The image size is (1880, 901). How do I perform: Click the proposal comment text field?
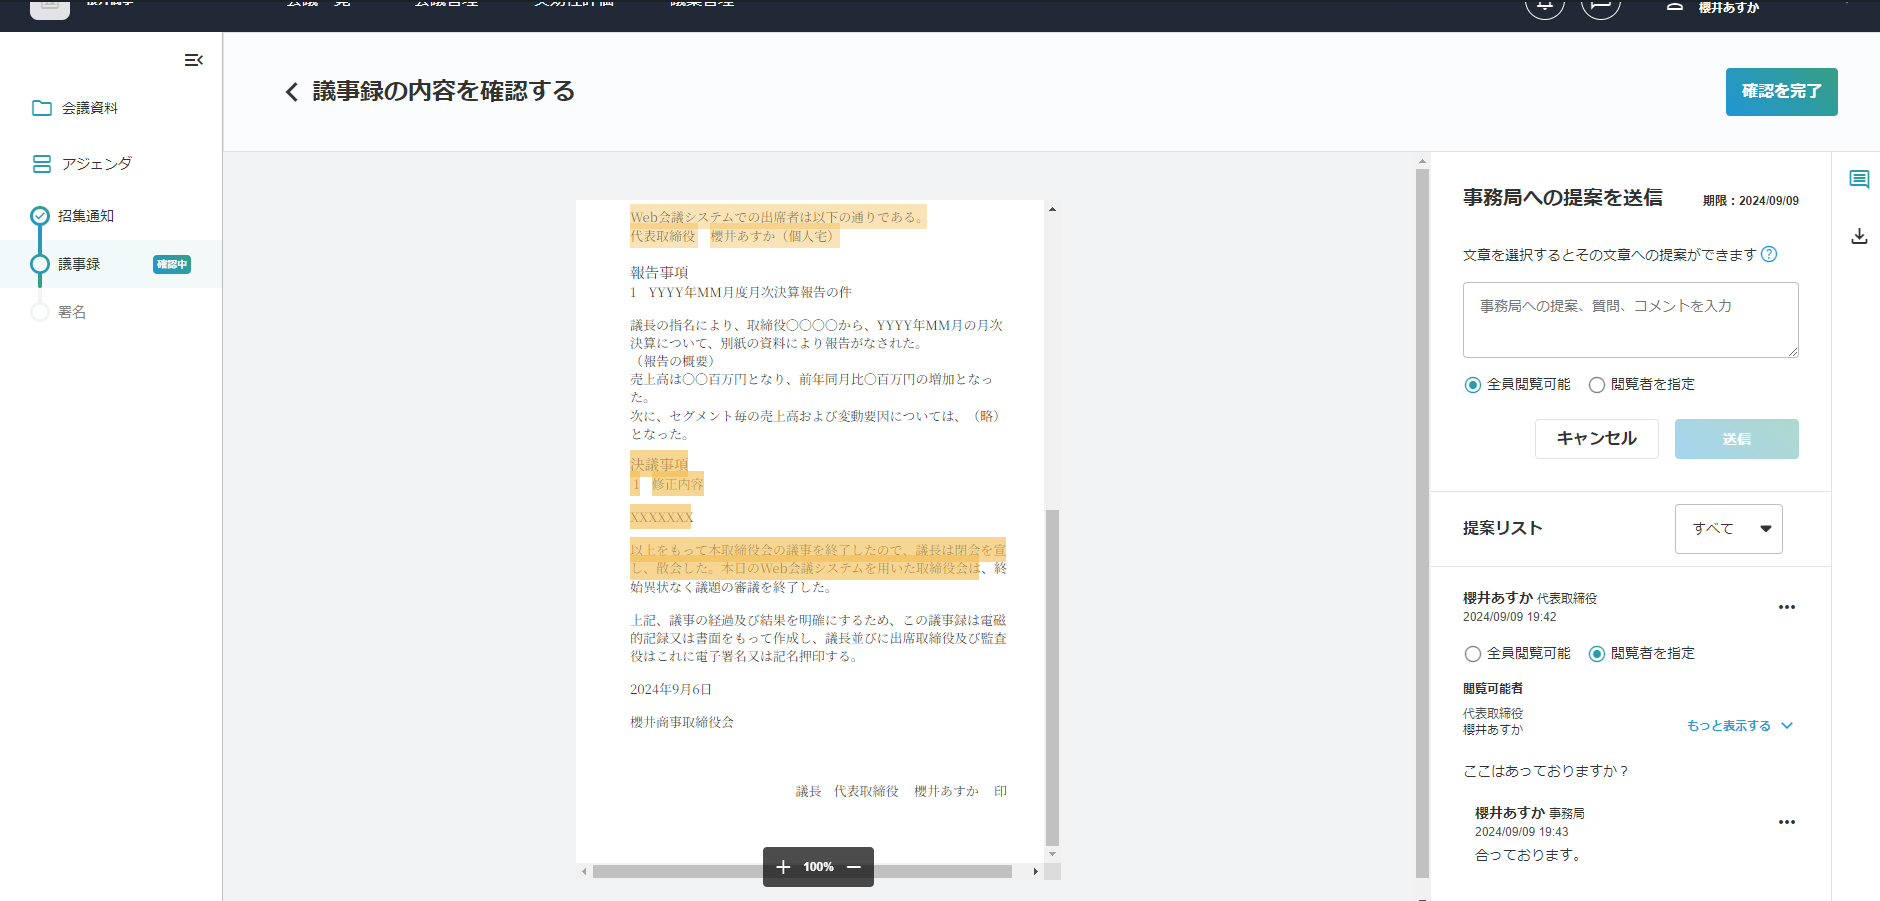tap(1630, 320)
